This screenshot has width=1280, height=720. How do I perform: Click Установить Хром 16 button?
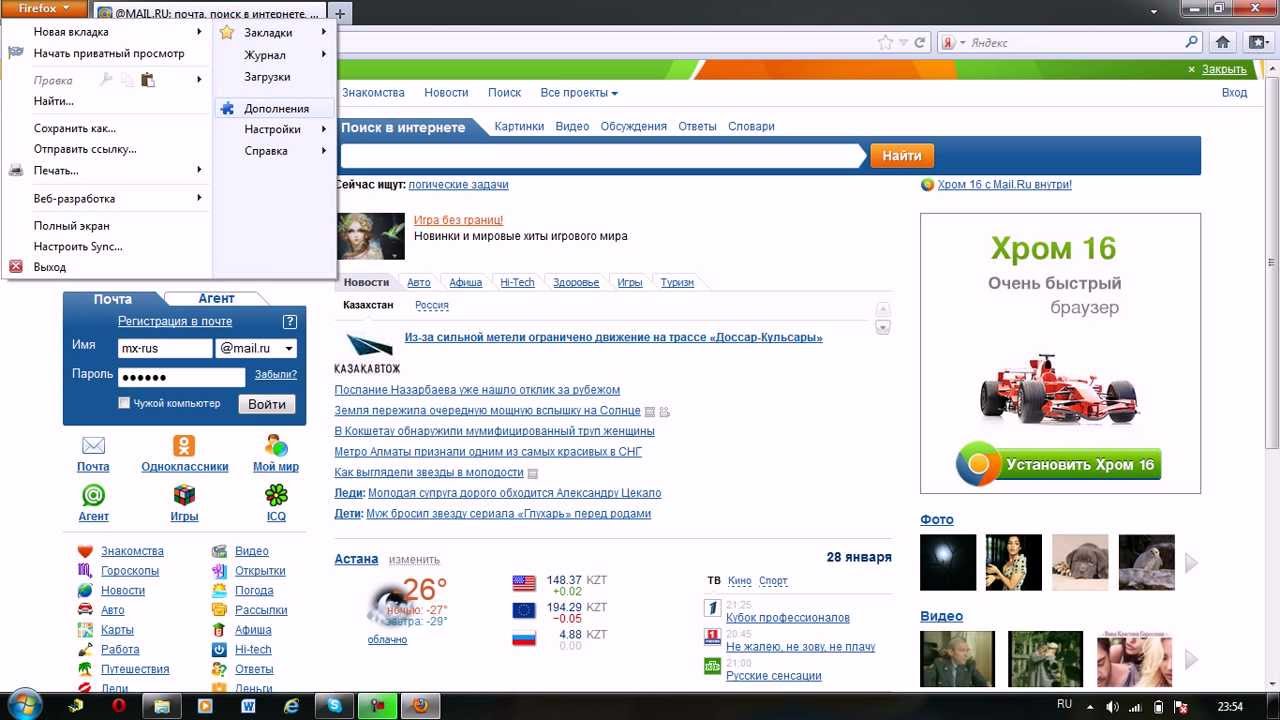coord(1060,465)
